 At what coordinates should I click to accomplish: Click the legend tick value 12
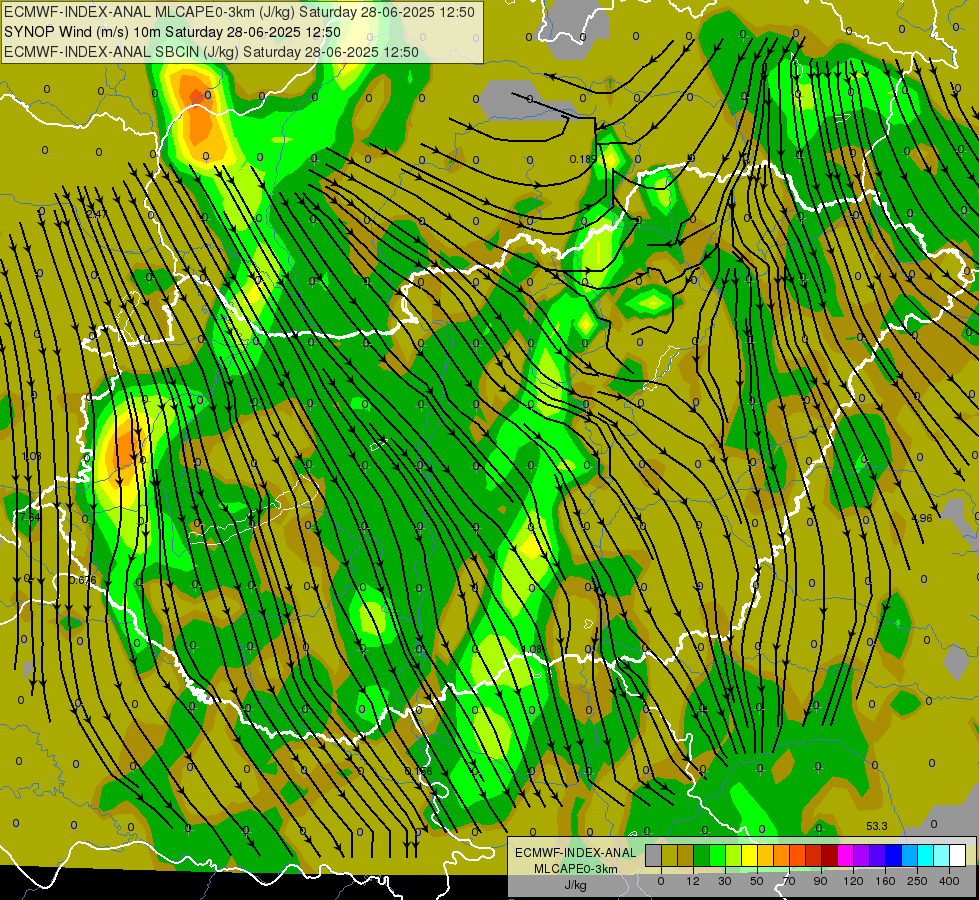click(x=693, y=881)
